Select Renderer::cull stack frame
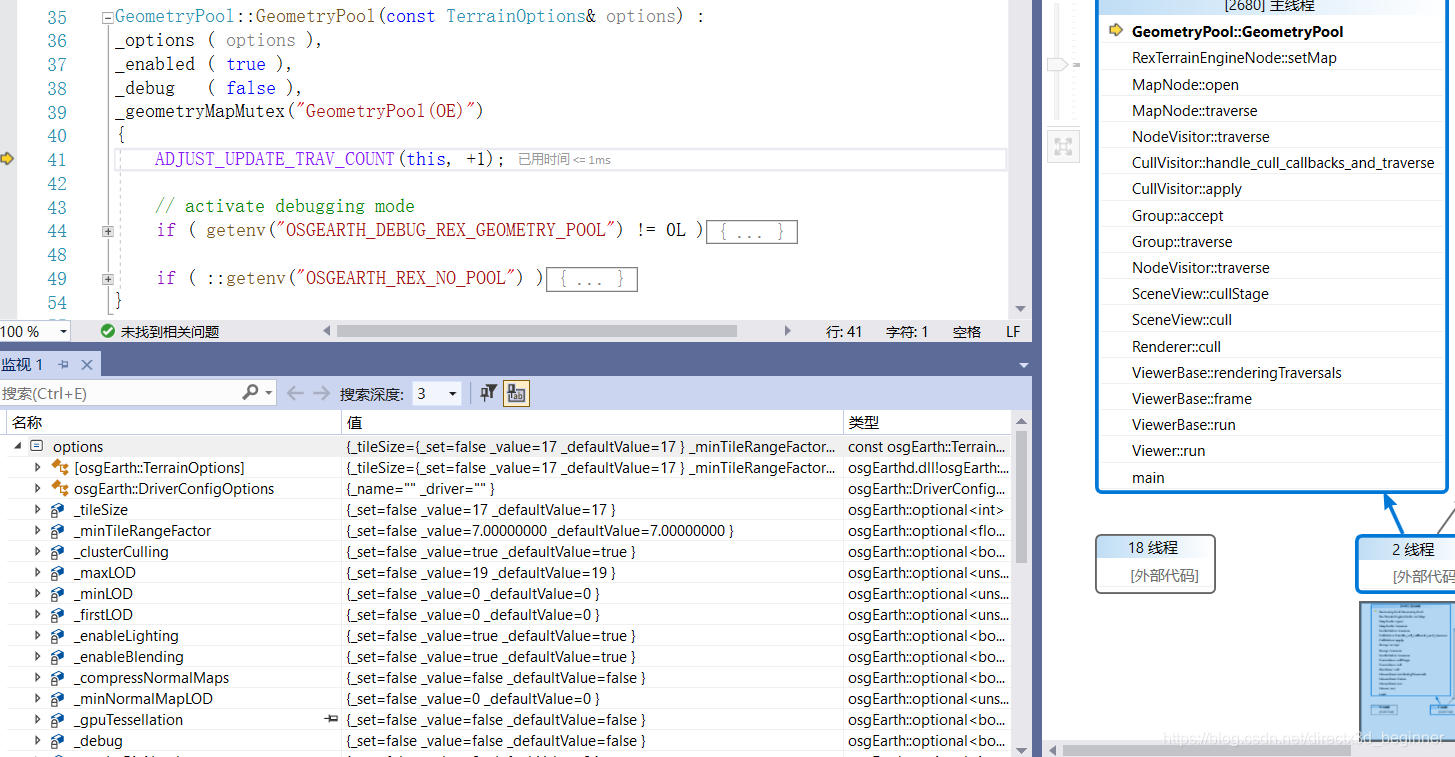 coord(1176,347)
